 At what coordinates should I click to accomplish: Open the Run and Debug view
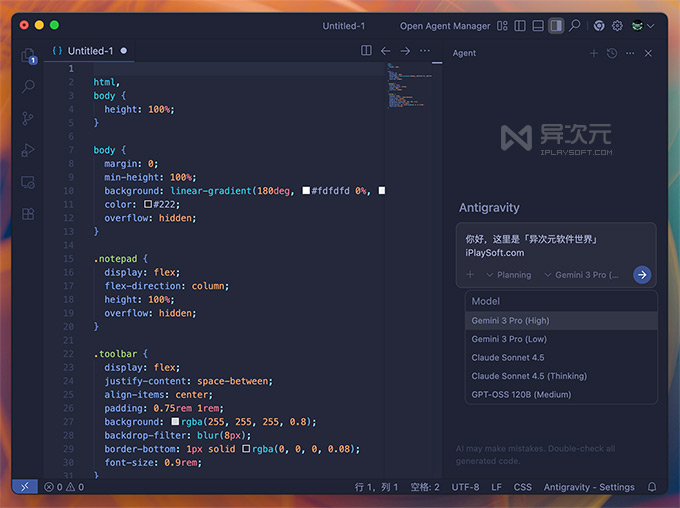click(28, 150)
